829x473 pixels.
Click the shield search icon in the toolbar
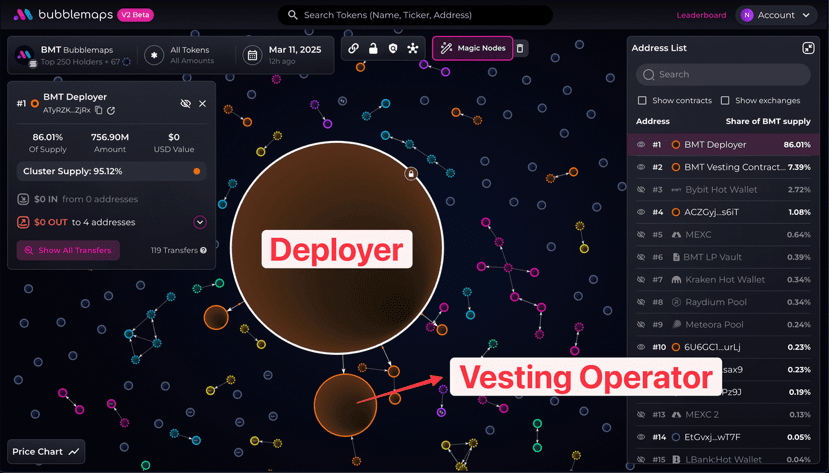tap(393, 48)
